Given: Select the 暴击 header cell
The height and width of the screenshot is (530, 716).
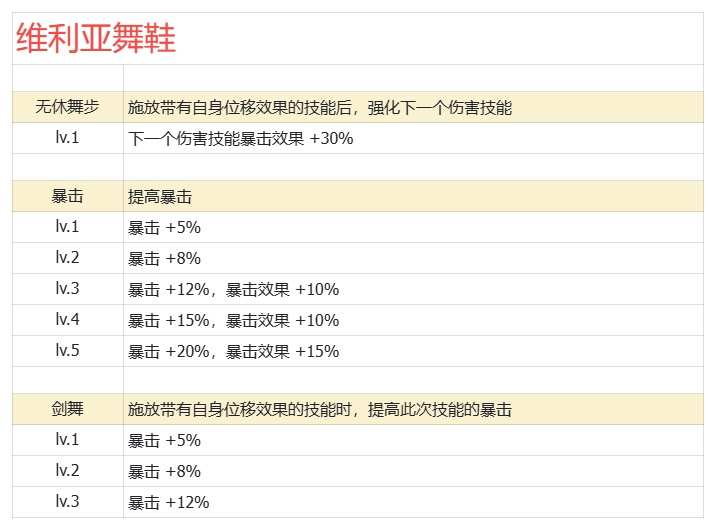Looking at the screenshot, I should (x=68, y=196).
